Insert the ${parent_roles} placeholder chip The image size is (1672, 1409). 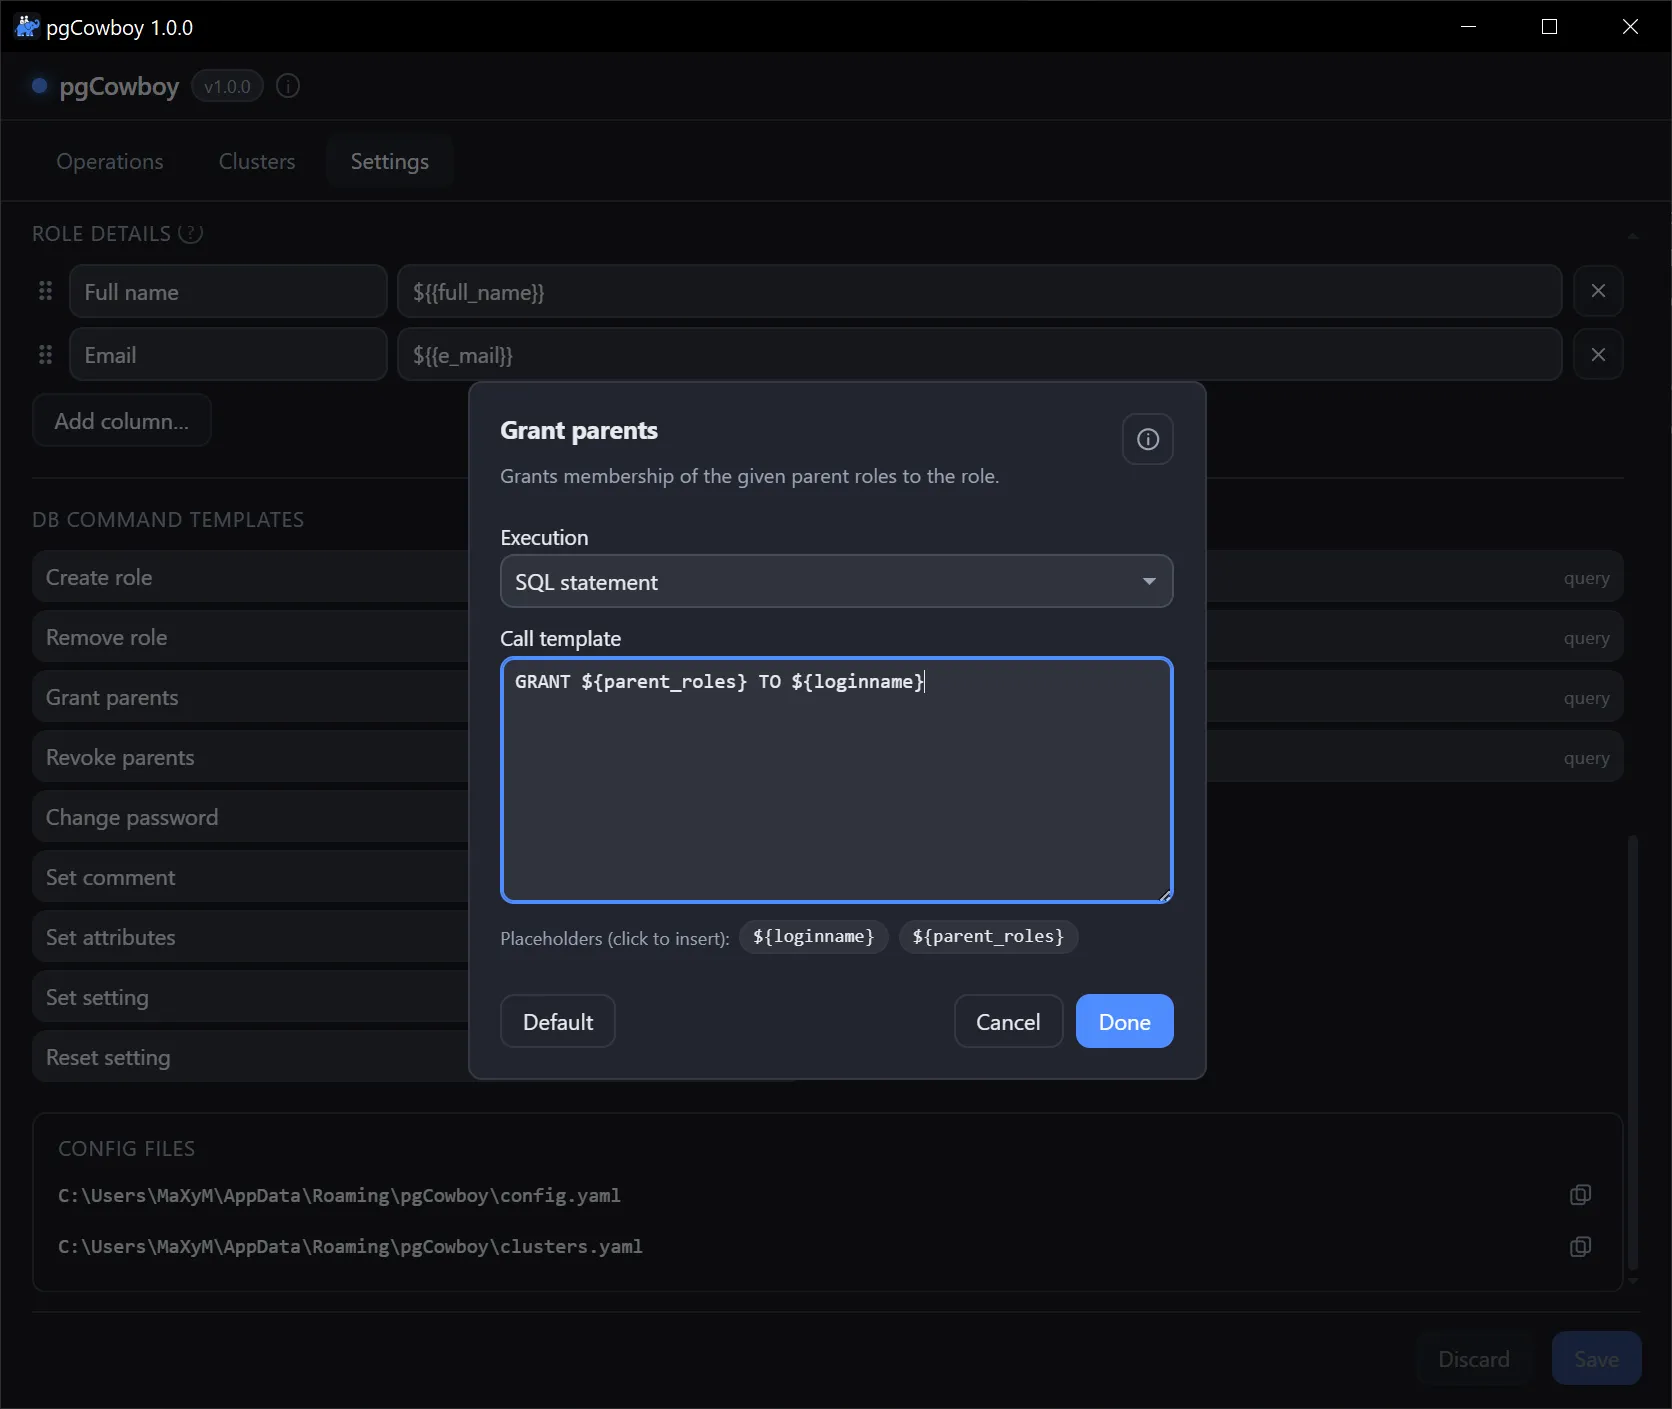(988, 937)
